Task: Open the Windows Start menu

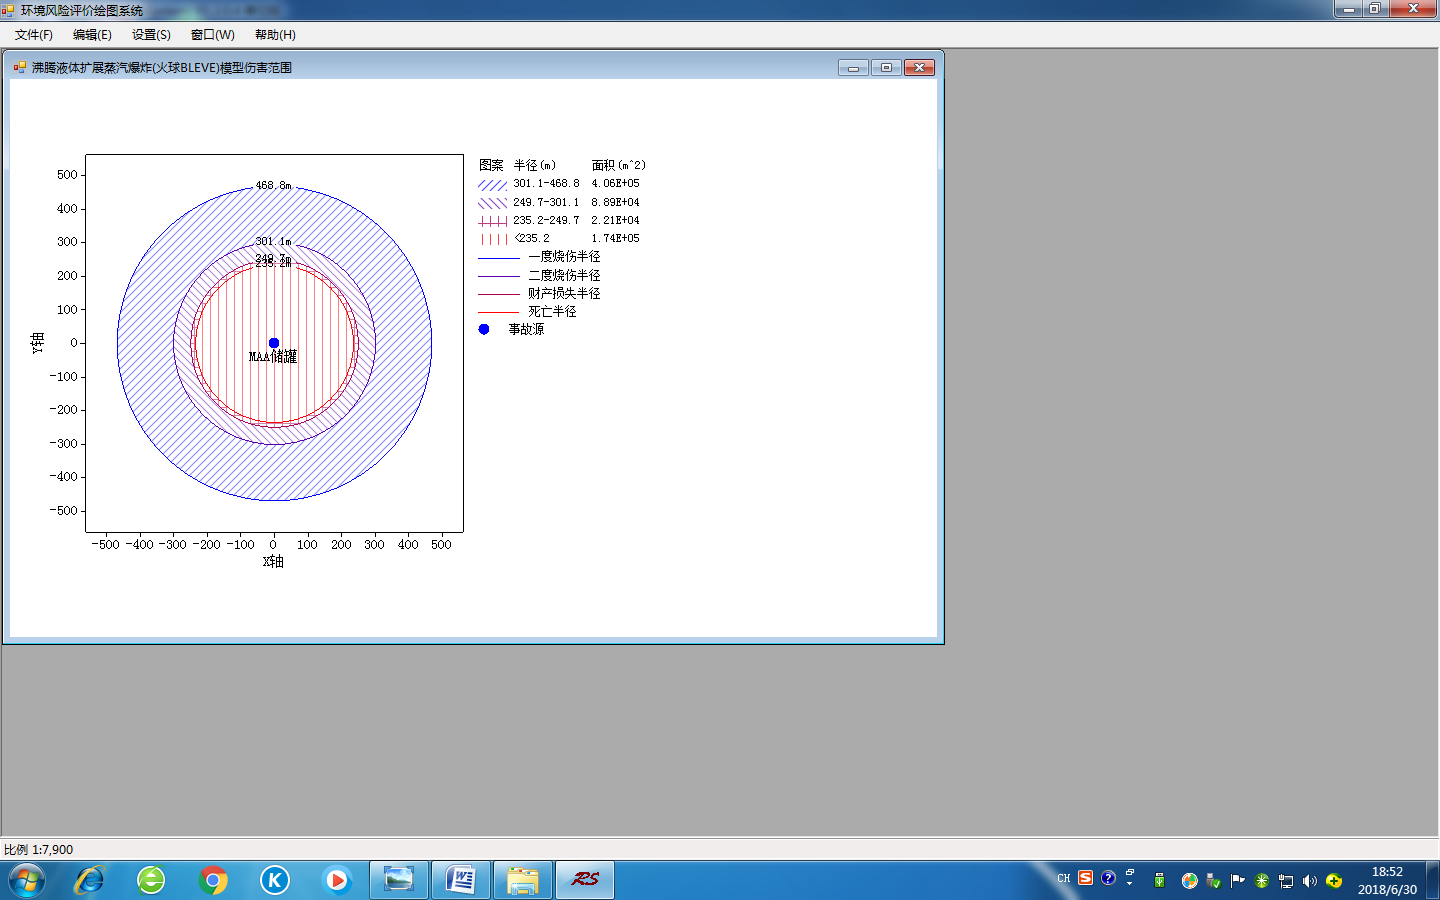Action: (x=27, y=881)
